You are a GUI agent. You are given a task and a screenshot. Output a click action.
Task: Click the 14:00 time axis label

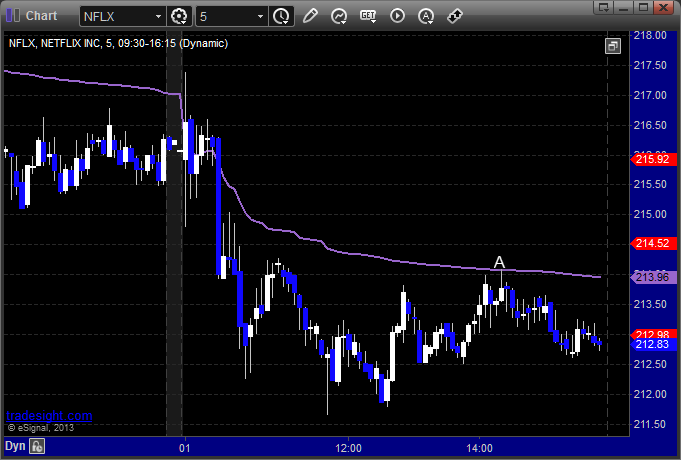pyautogui.click(x=479, y=448)
